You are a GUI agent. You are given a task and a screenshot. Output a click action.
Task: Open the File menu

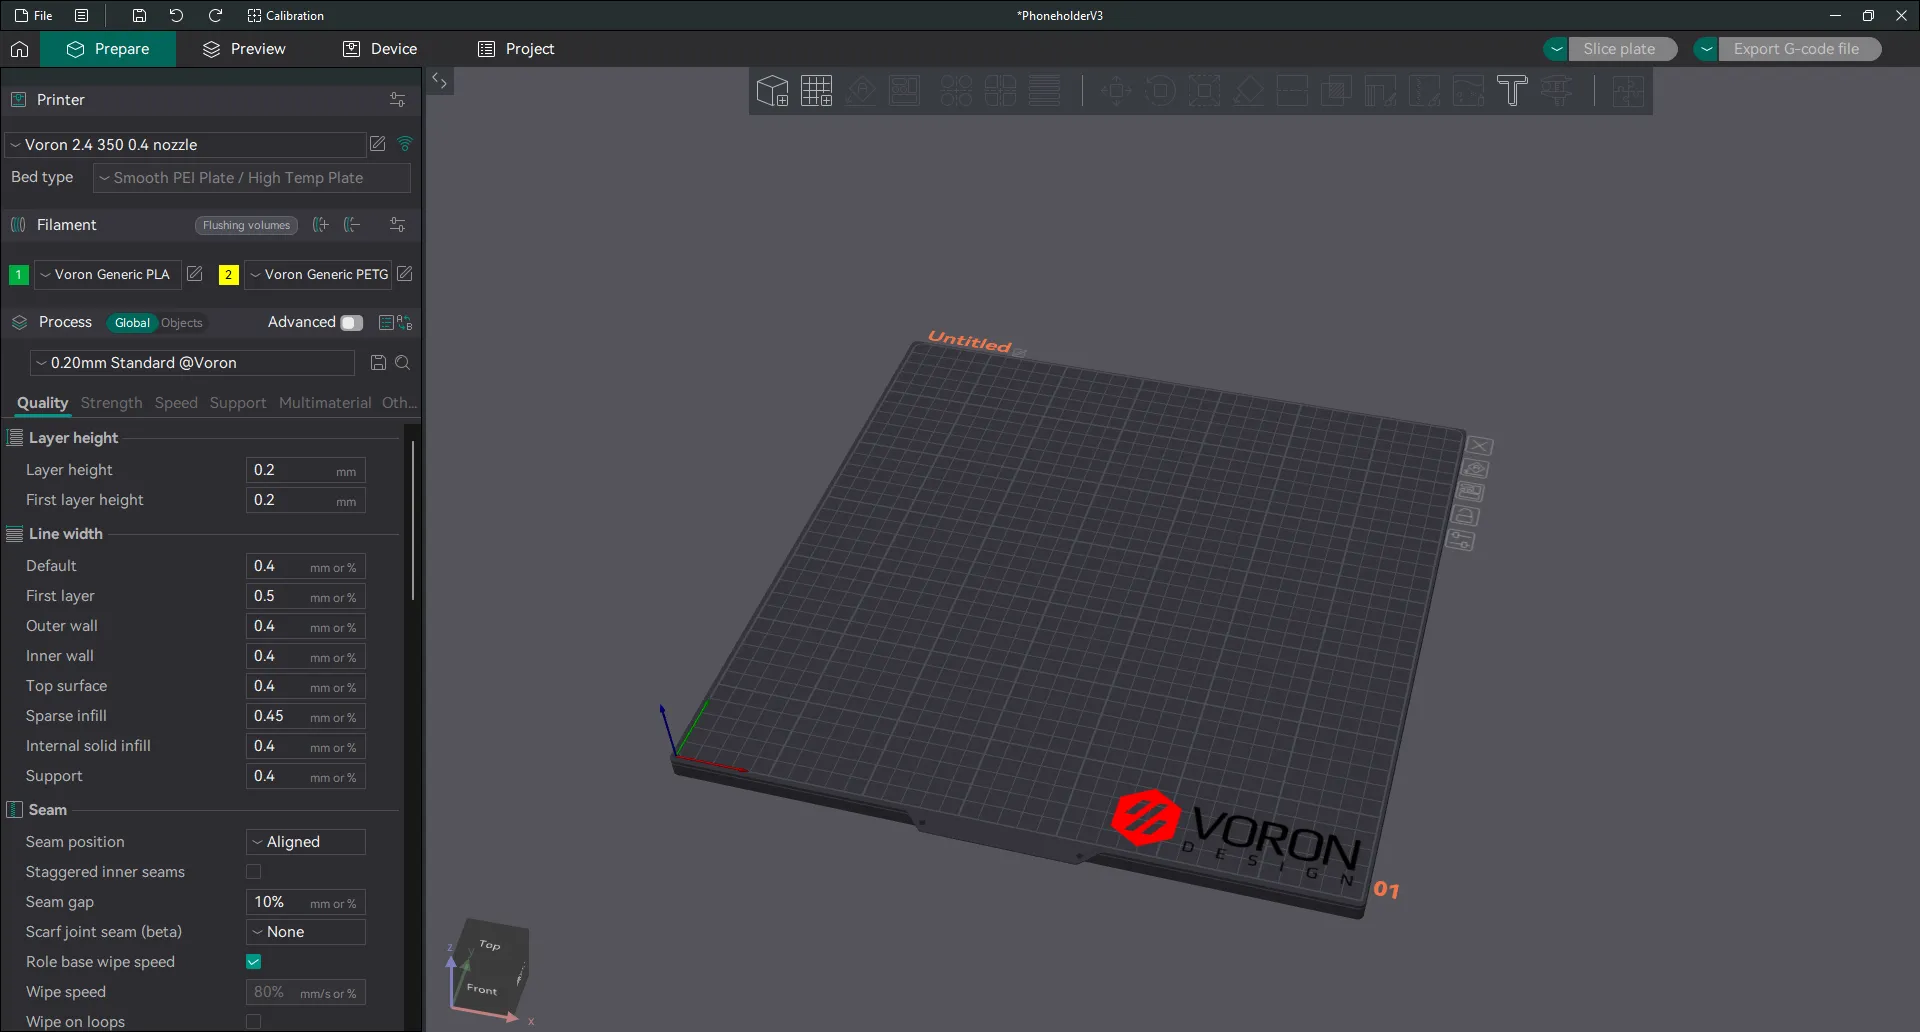tap(33, 16)
